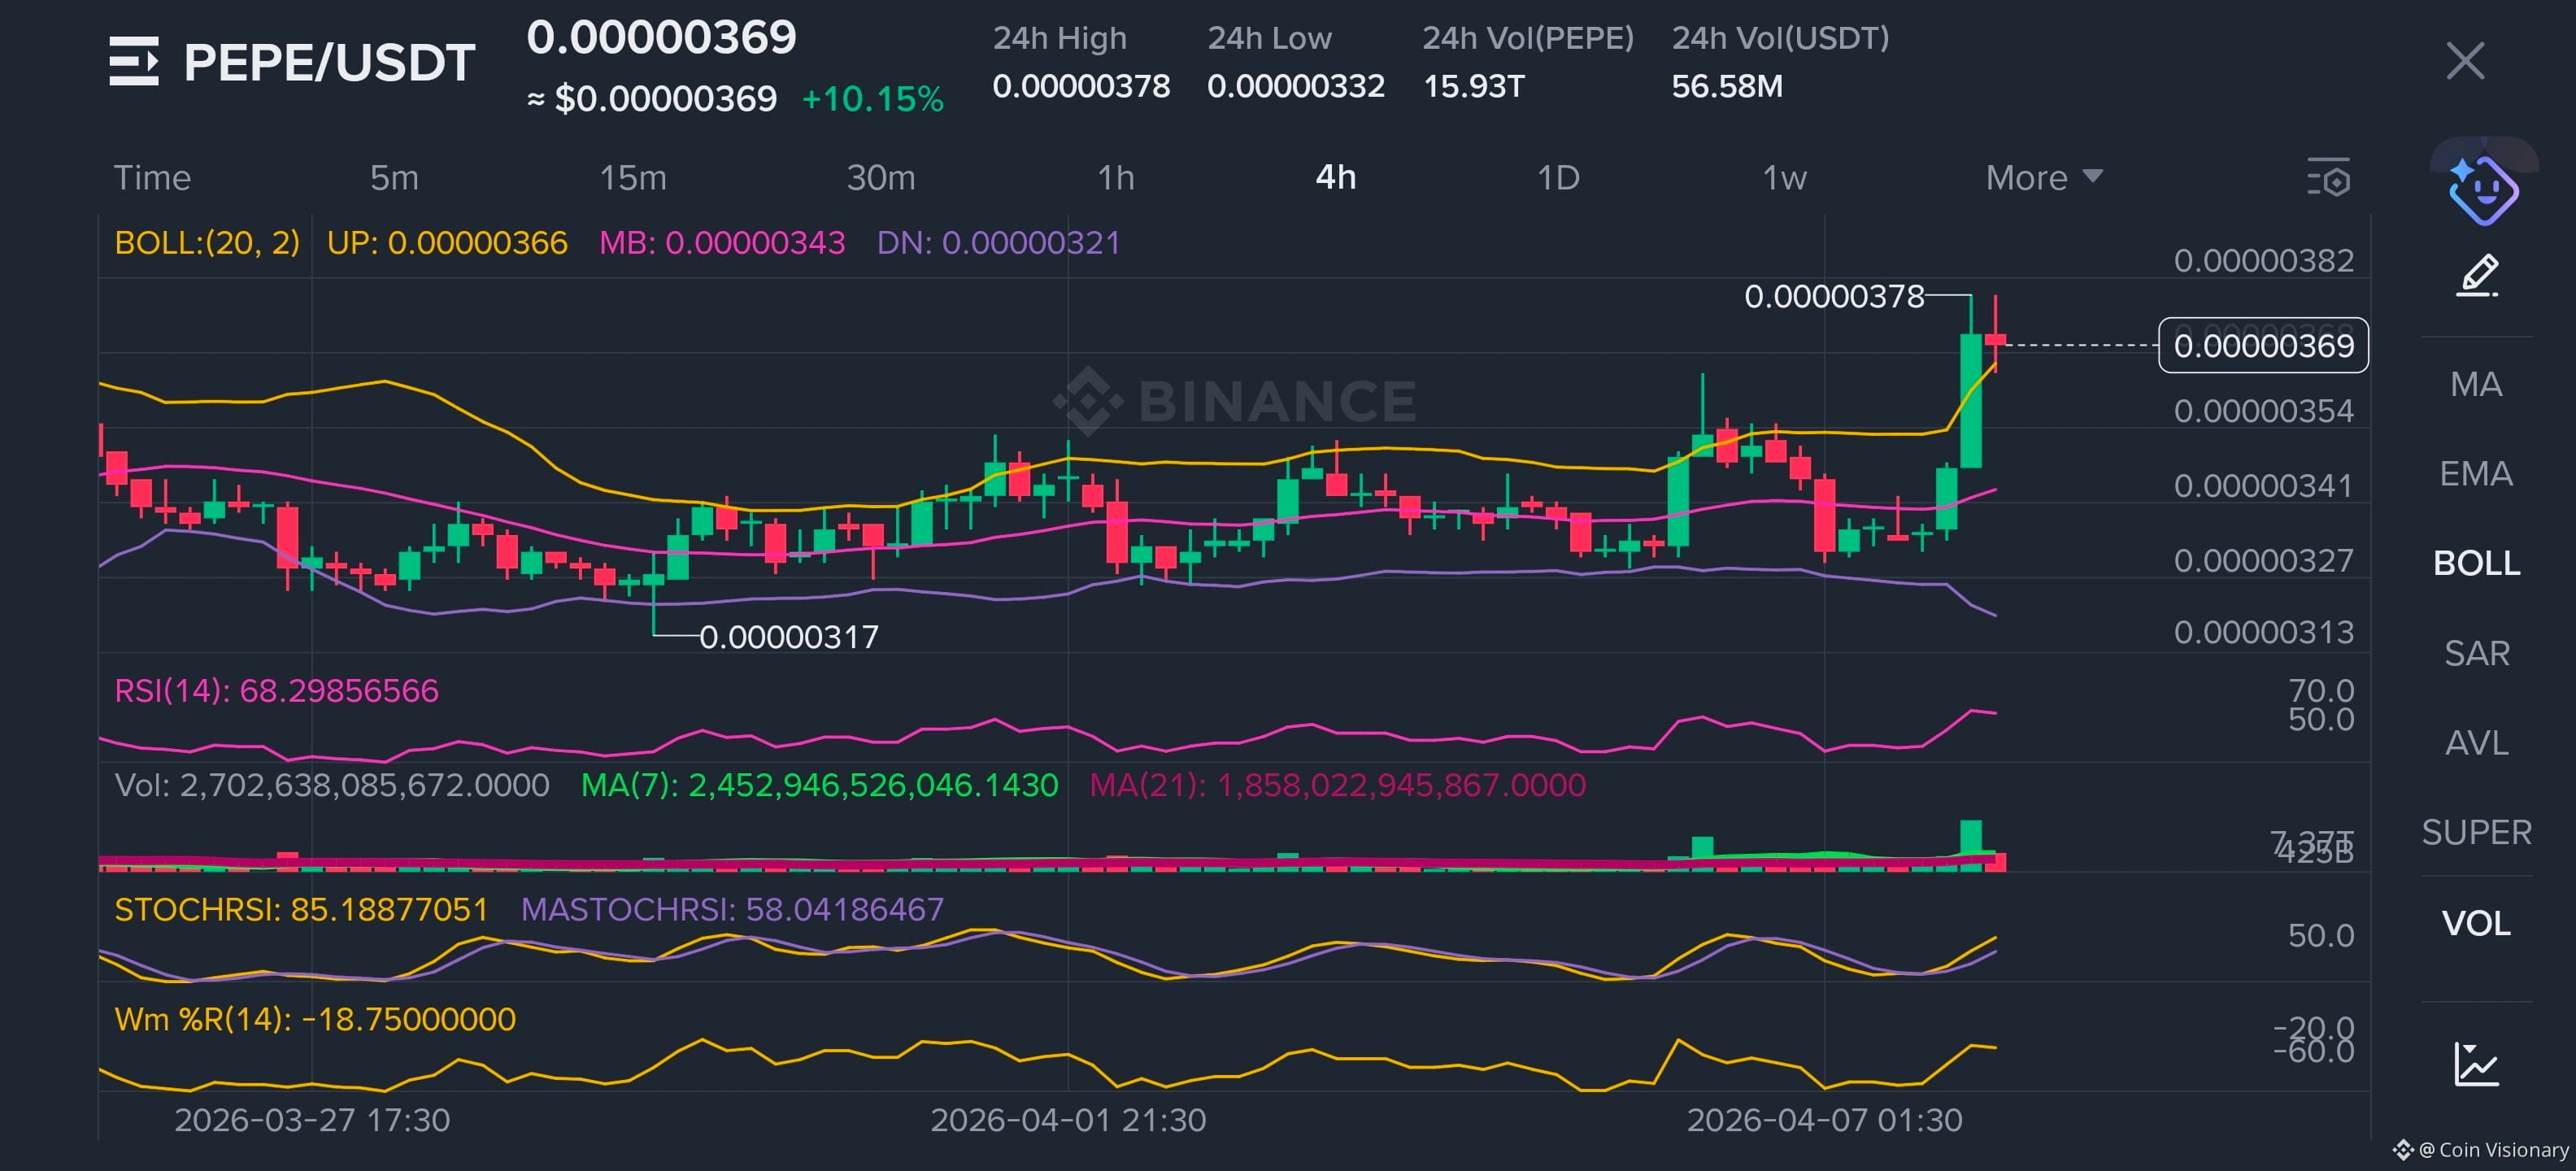Switch to the 1D interval
This screenshot has width=2576, height=1171.
[1558, 178]
